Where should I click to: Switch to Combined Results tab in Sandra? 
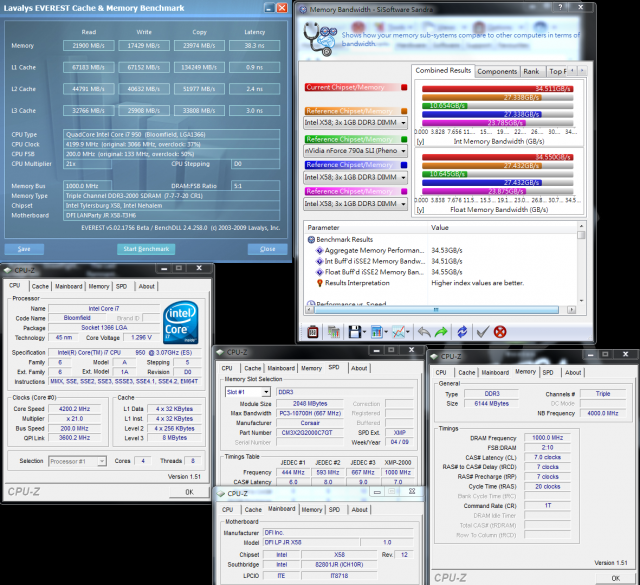pos(443,71)
